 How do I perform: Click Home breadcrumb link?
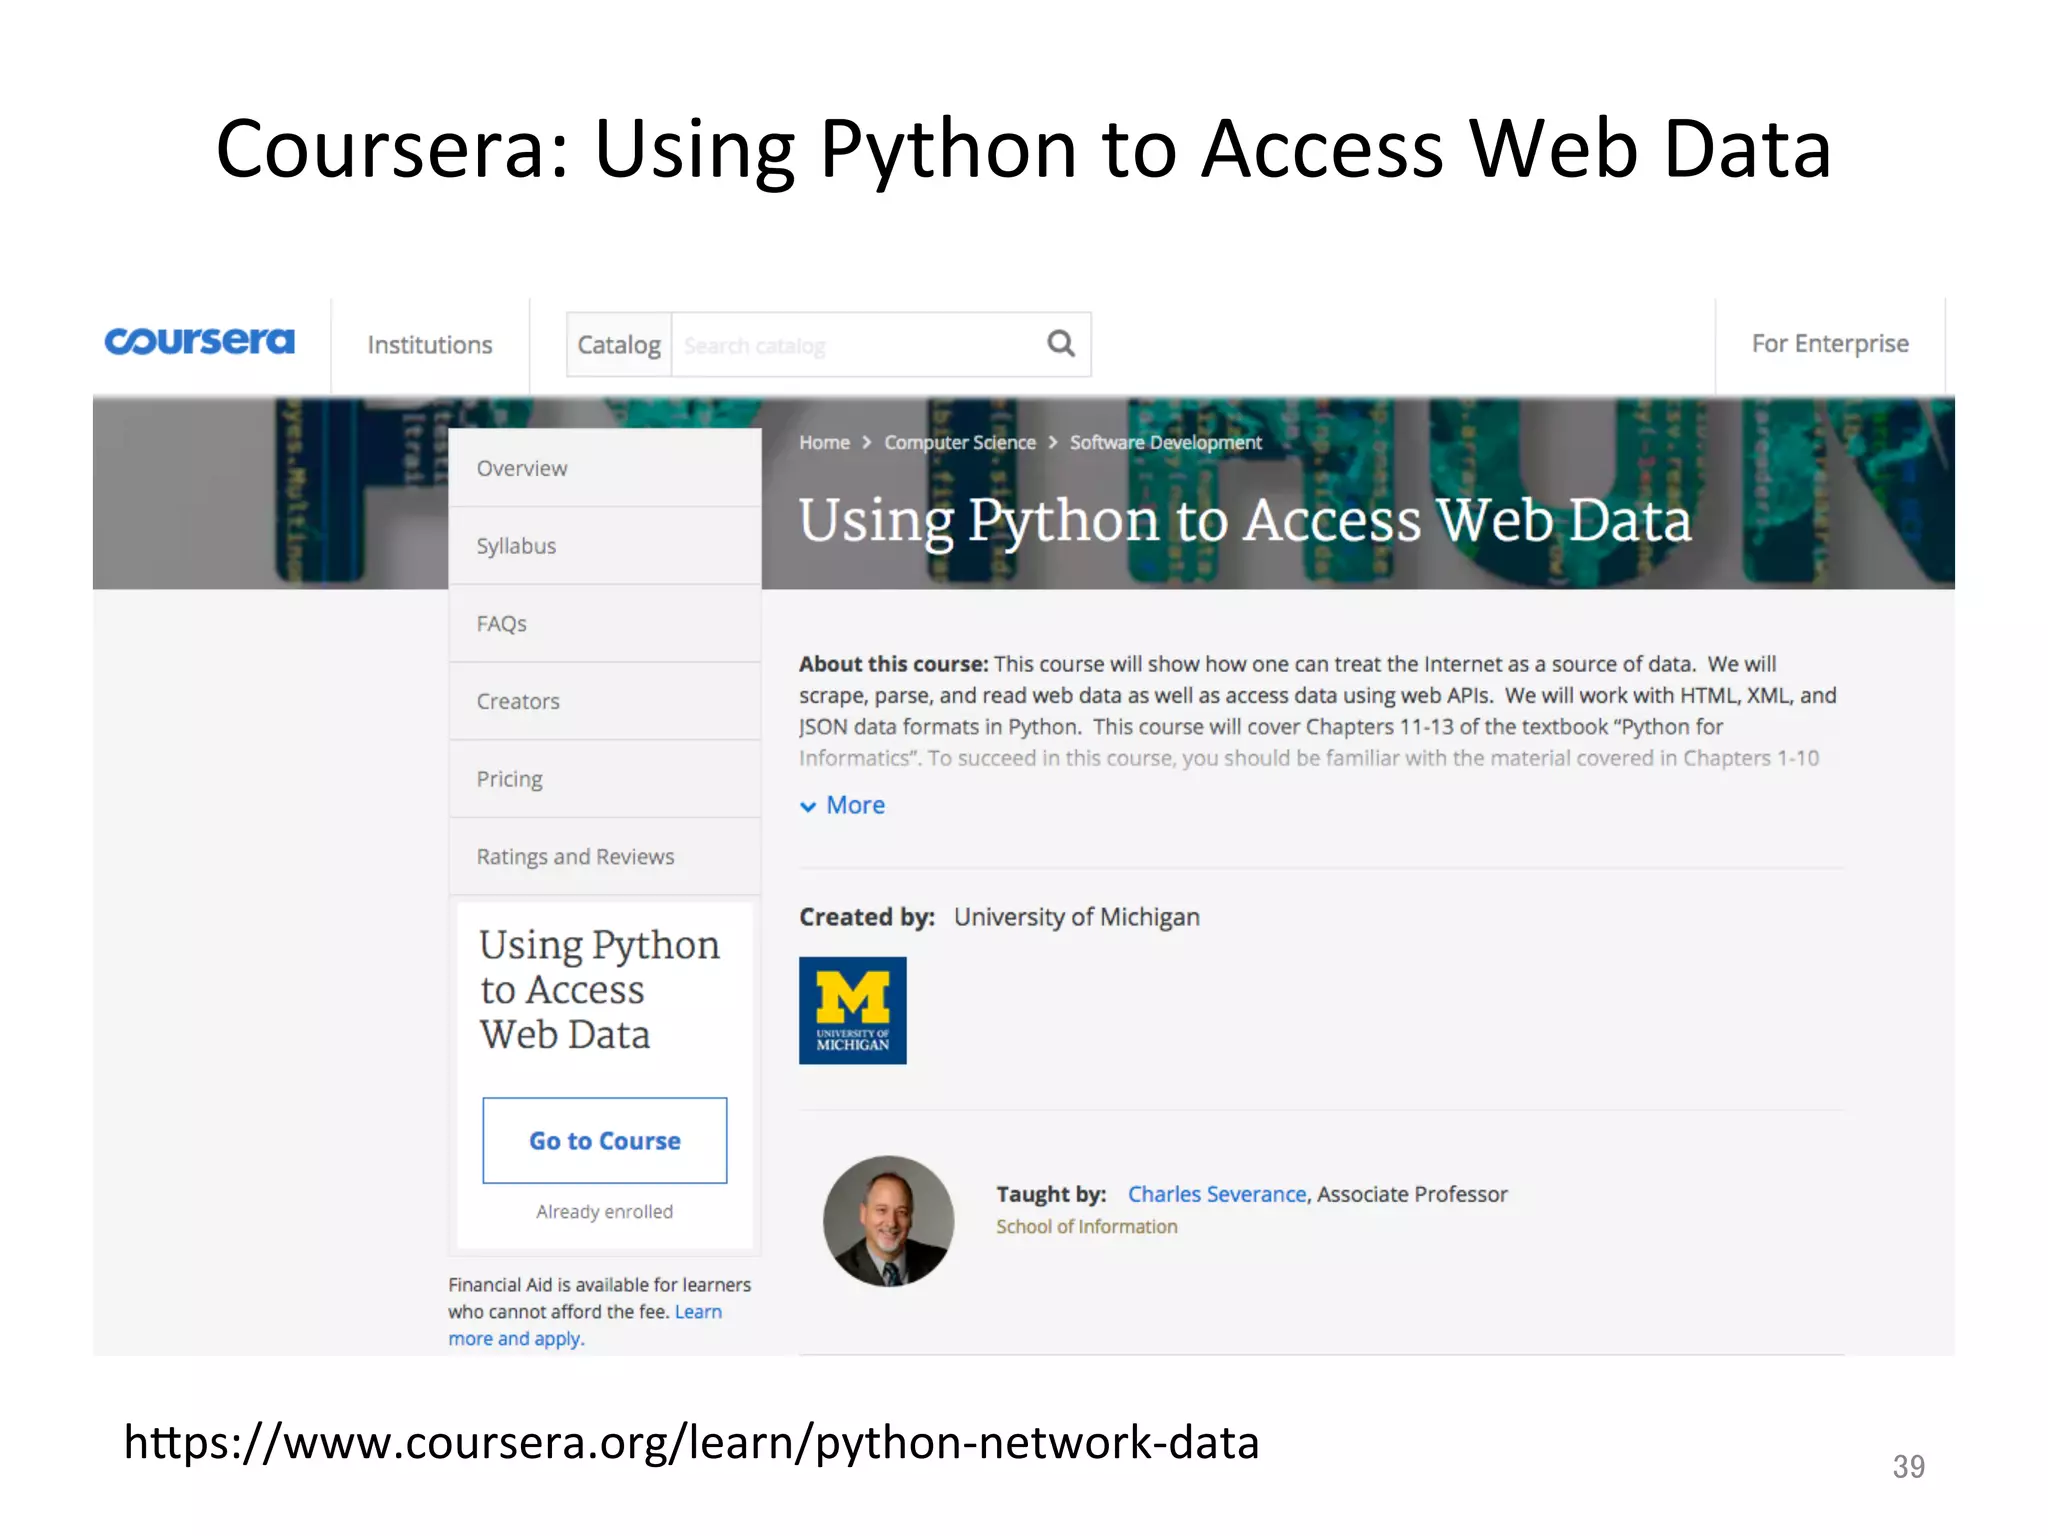[x=824, y=442]
